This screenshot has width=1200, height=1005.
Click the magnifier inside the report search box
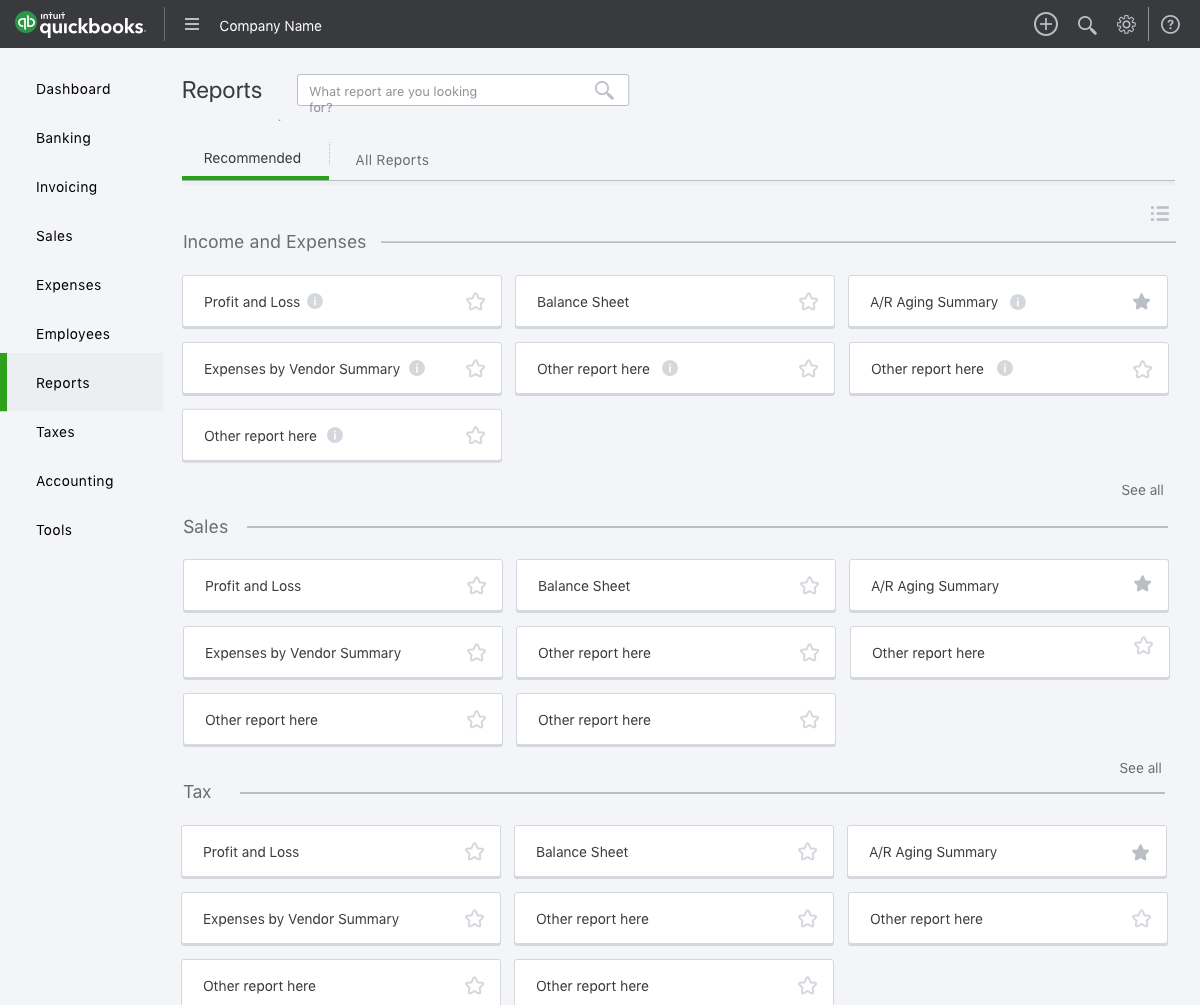tap(604, 90)
